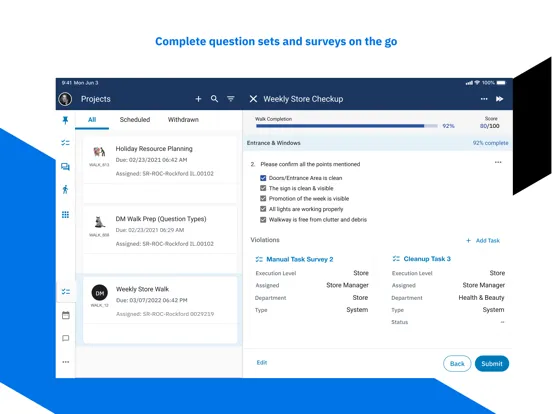Image resolution: width=552 pixels, height=414 pixels.
Task: Click the Add Task link
Action: point(483,240)
